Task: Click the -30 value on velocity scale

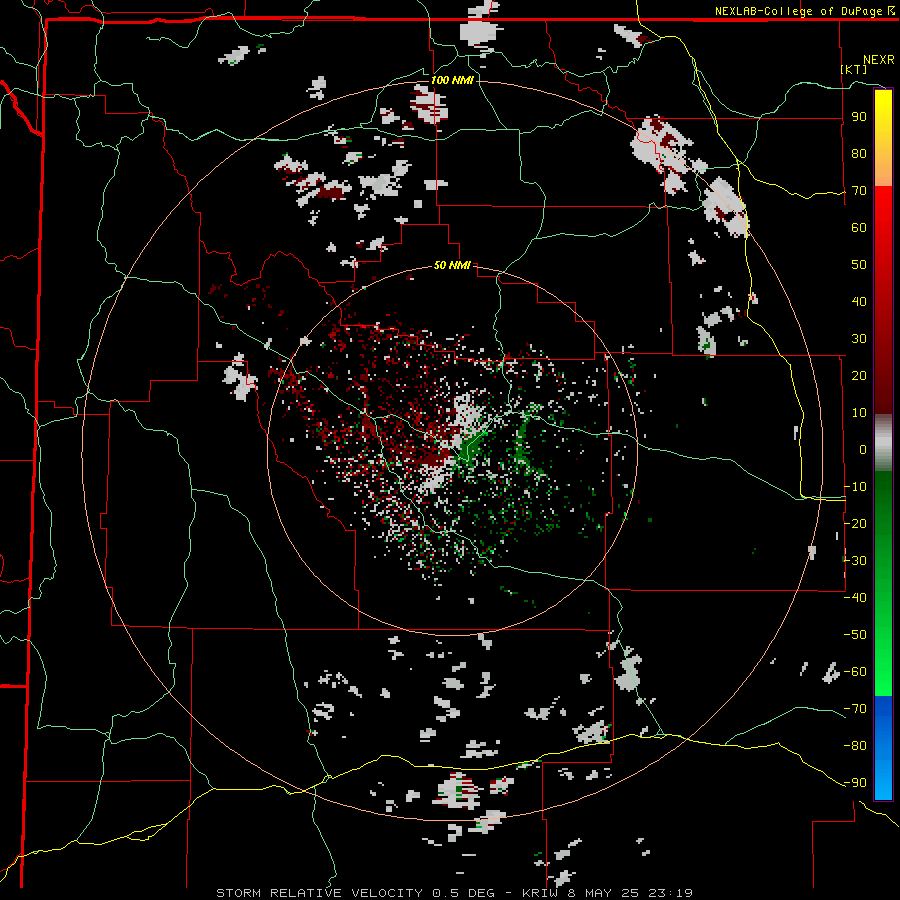Action: tap(855, 560)
